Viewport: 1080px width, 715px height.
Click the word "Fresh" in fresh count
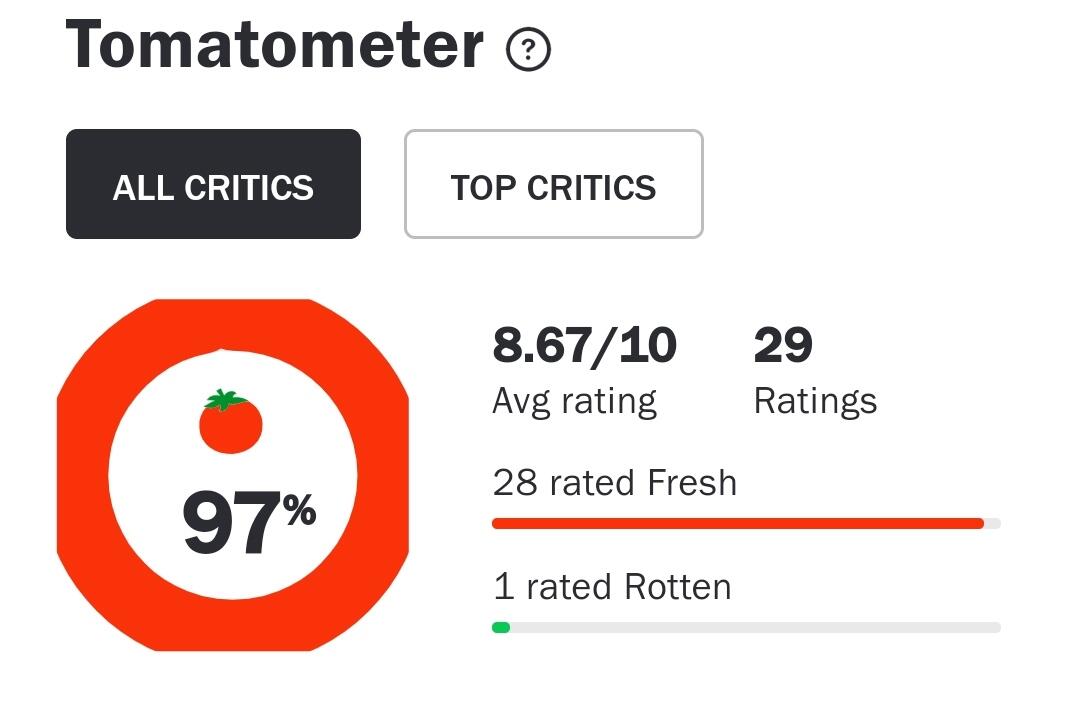pos(692,483)
